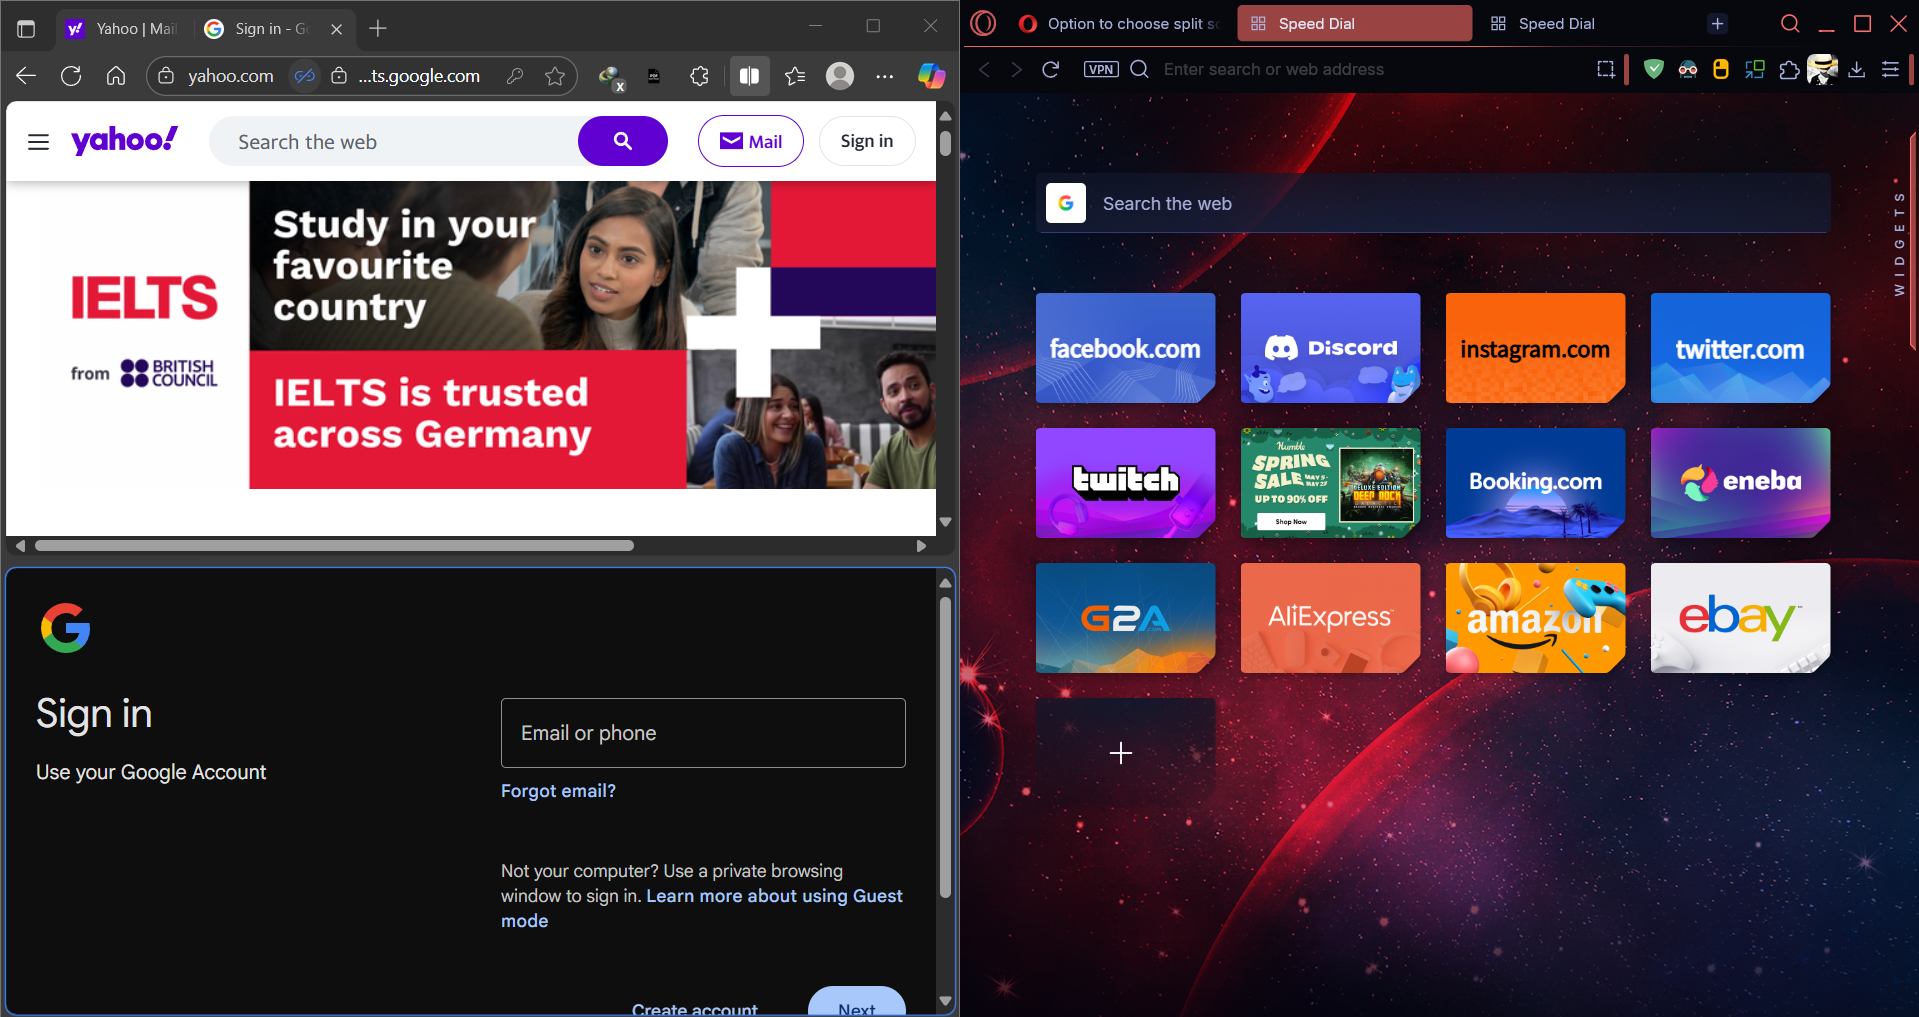
Task: Select the highlighted Speed Dial tab in Opera
Action: pyautogui.click(x=1354, y=24)
